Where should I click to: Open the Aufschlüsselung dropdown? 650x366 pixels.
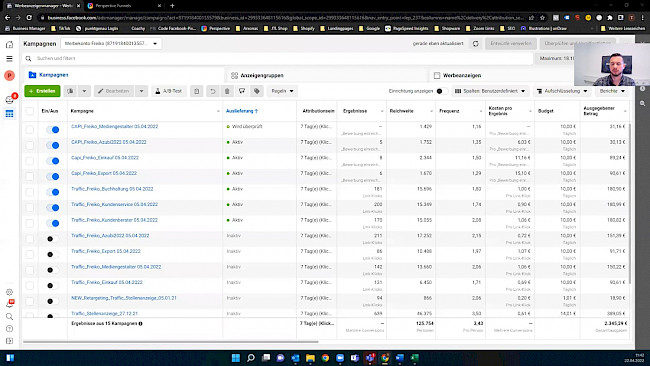[562, 91]
